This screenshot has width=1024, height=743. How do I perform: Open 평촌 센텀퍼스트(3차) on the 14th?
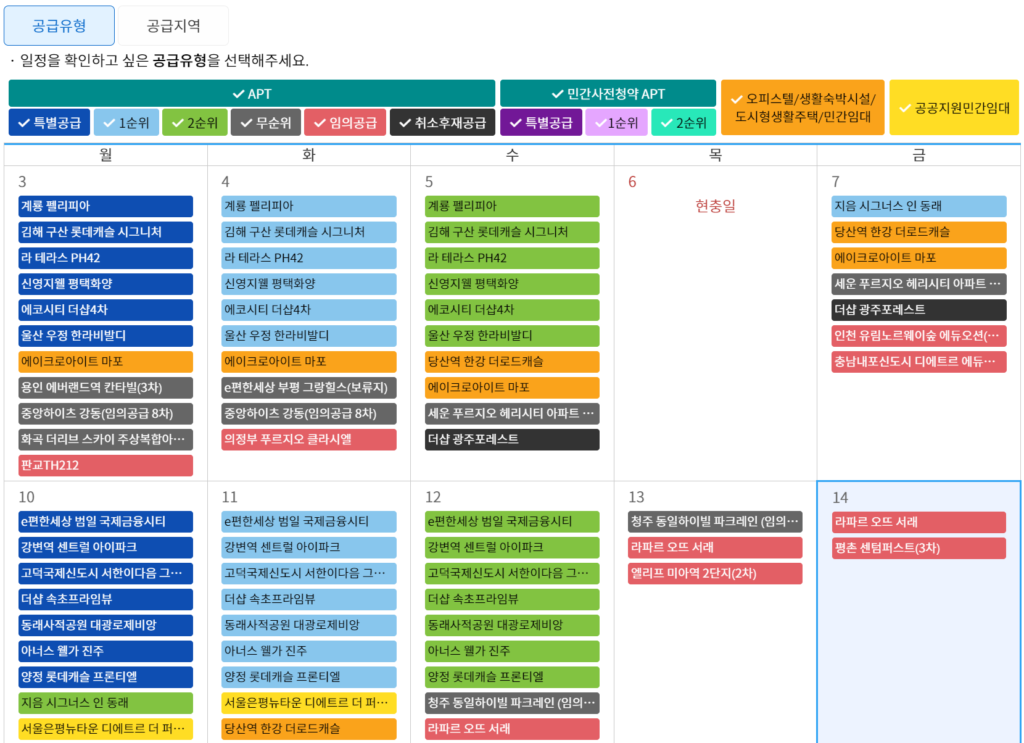coord(919,548)
